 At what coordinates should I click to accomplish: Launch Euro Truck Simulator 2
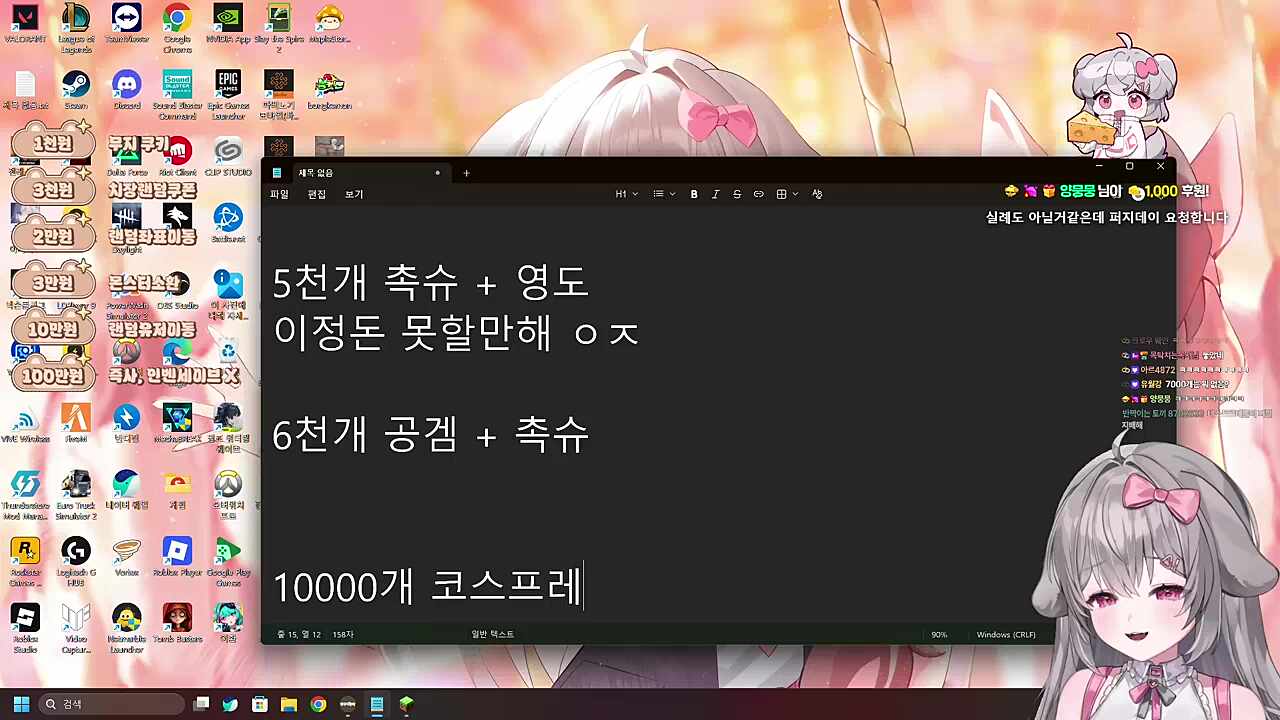coord(76,495)
